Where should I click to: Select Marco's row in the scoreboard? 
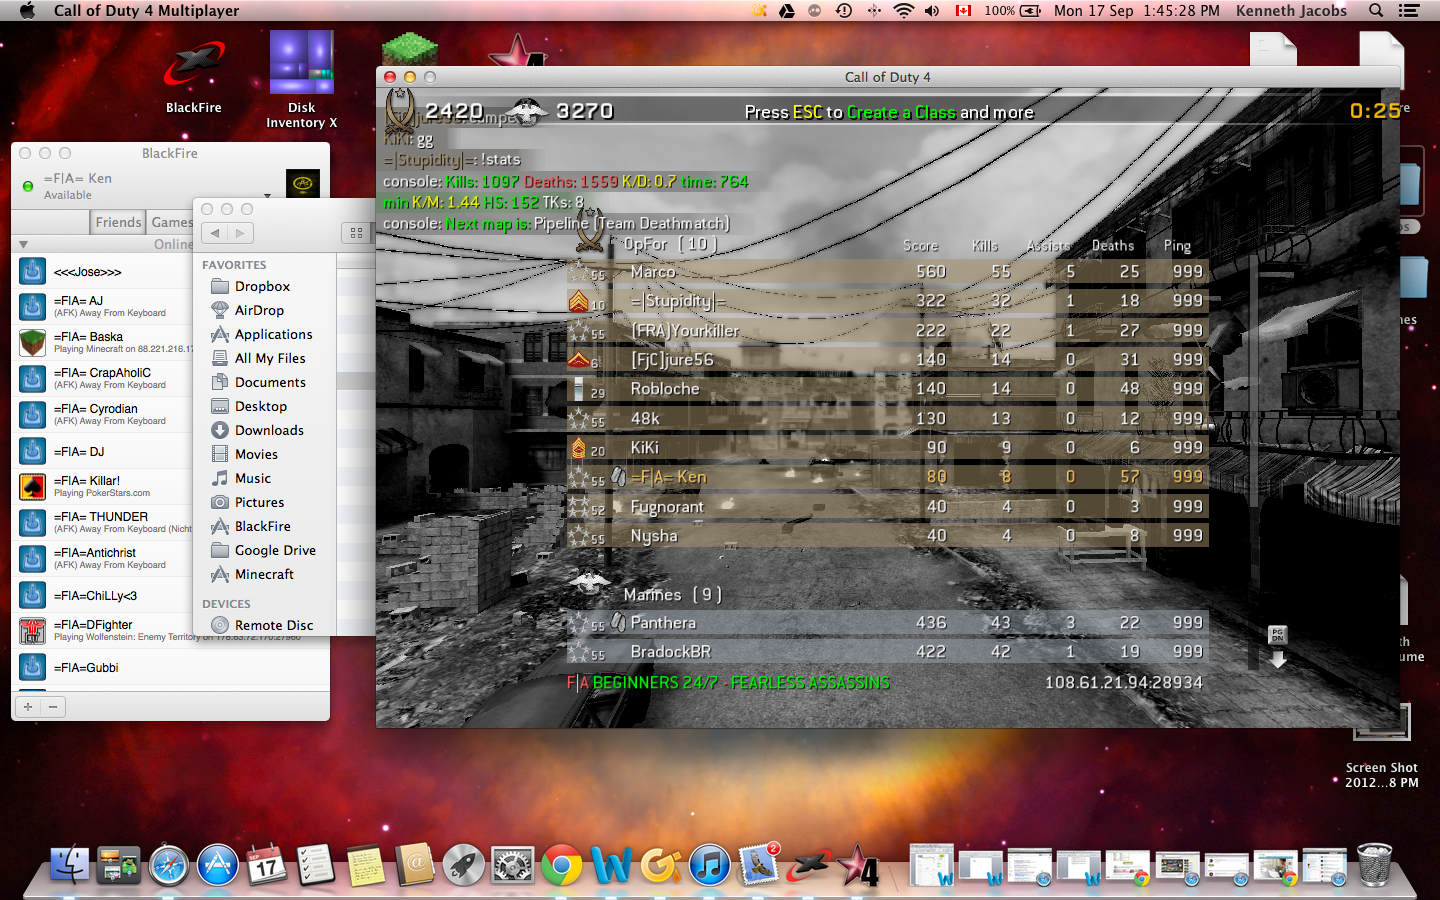(888, 272)
